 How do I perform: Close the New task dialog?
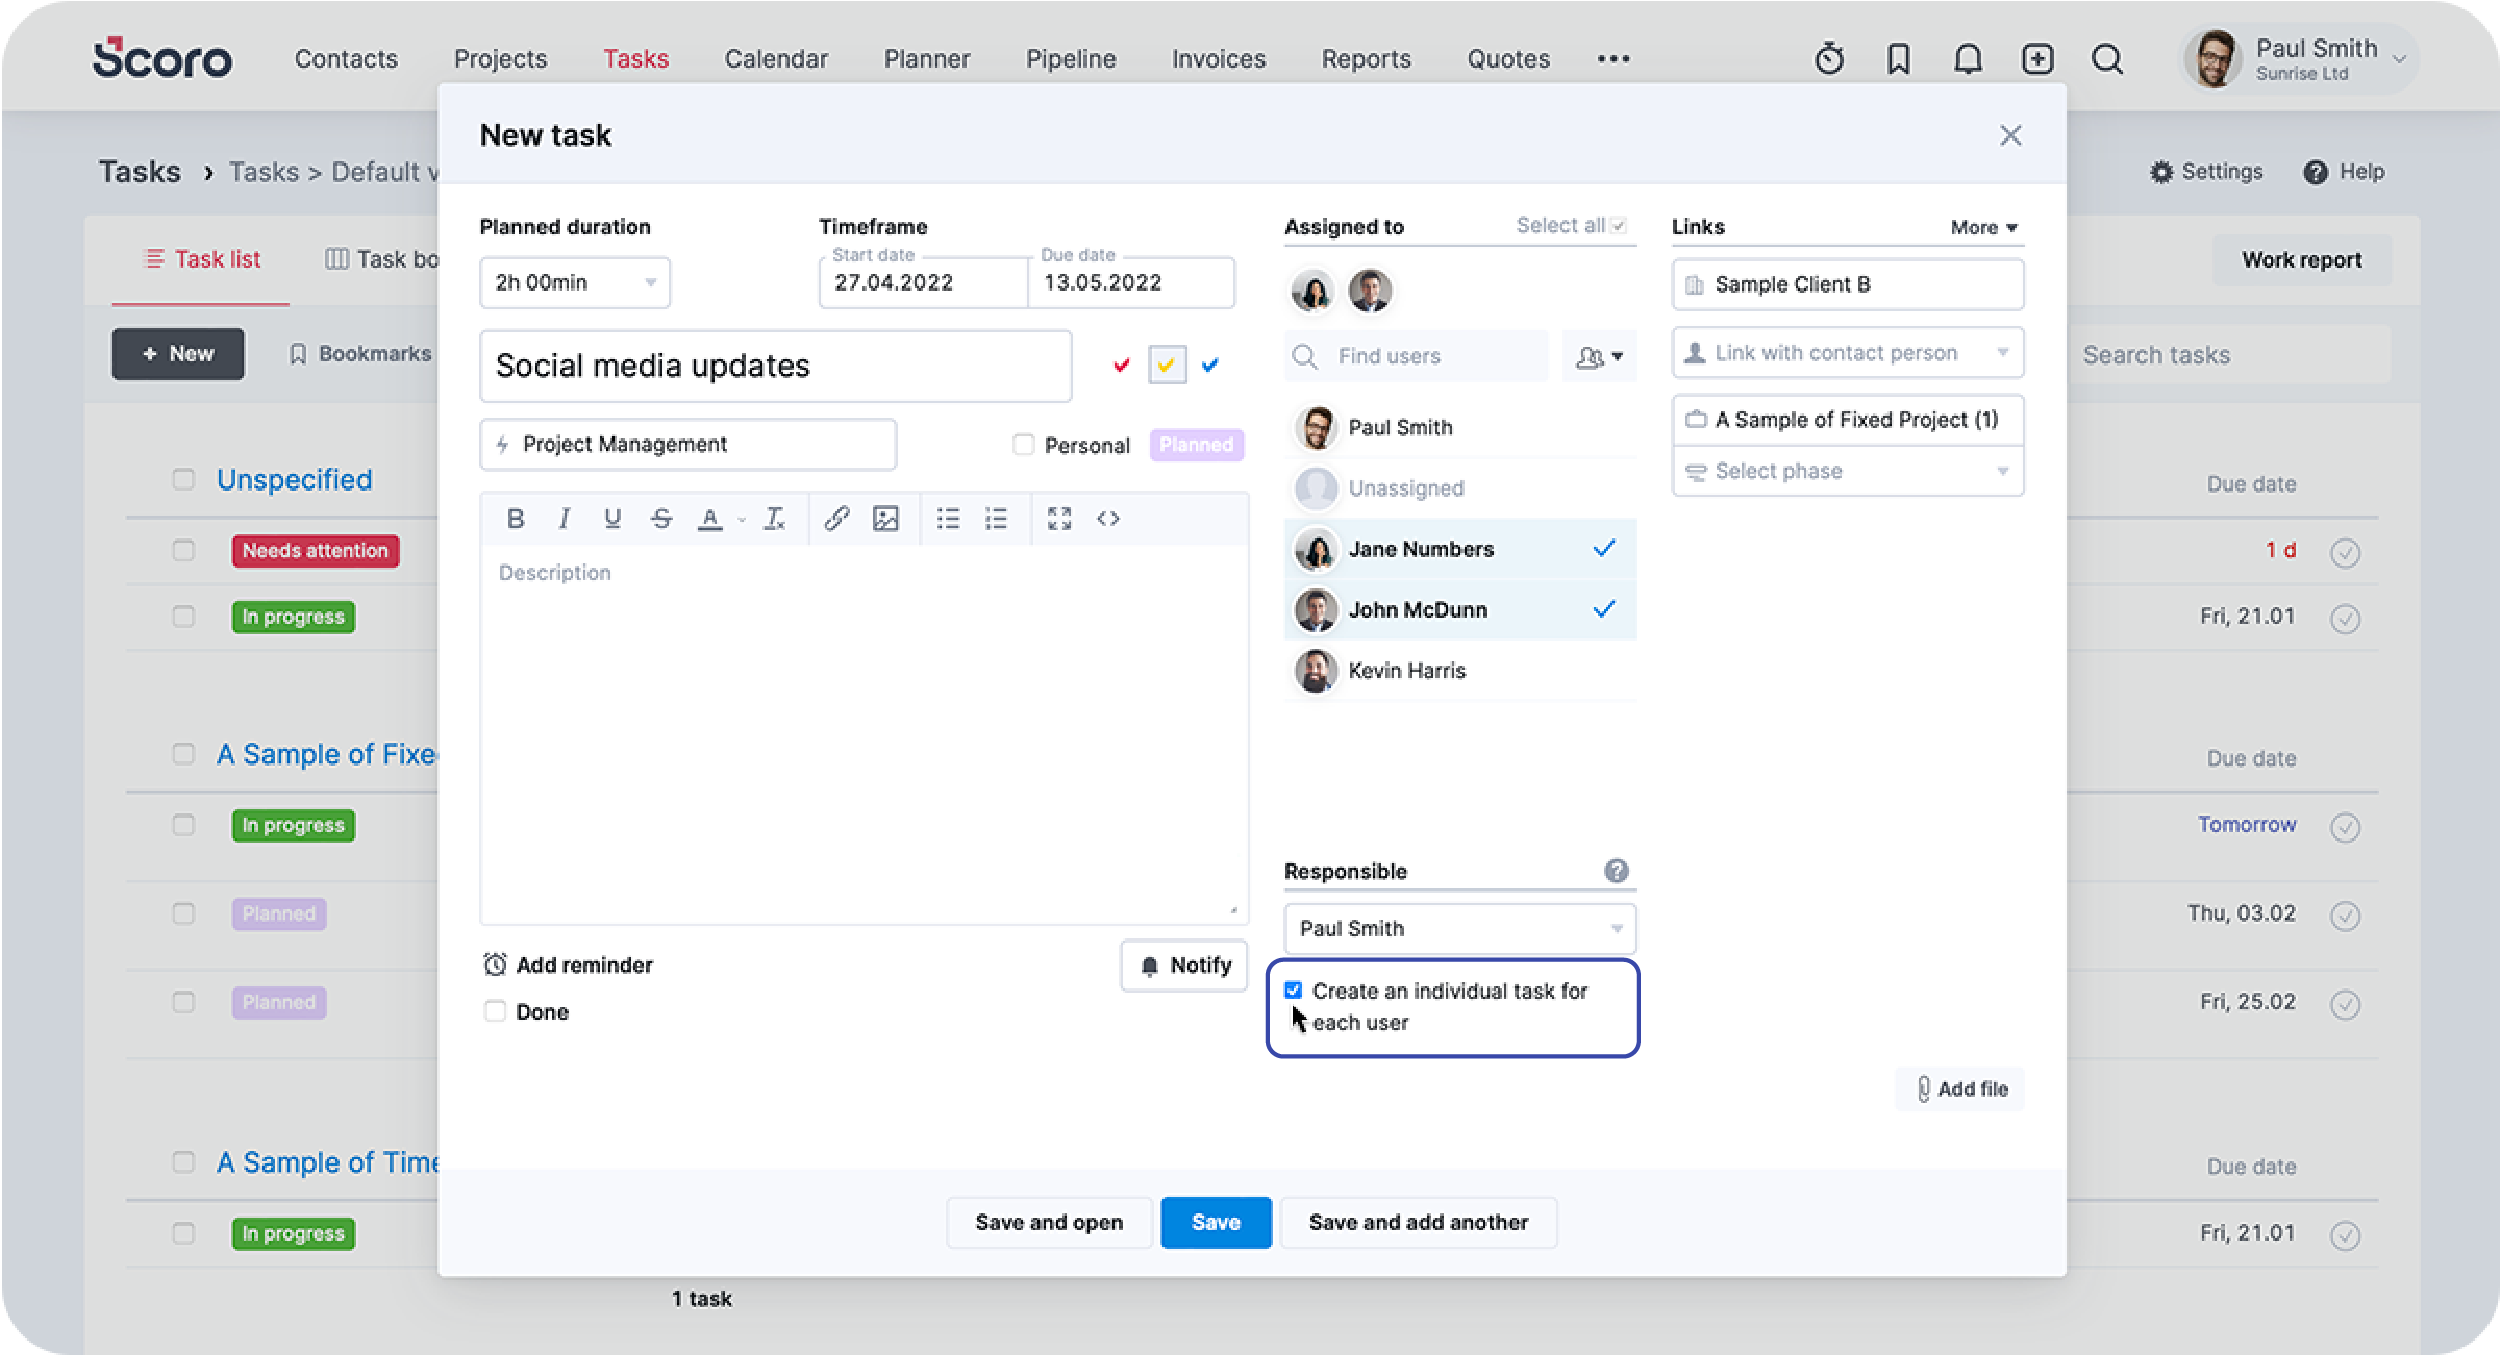point(2010,135)
